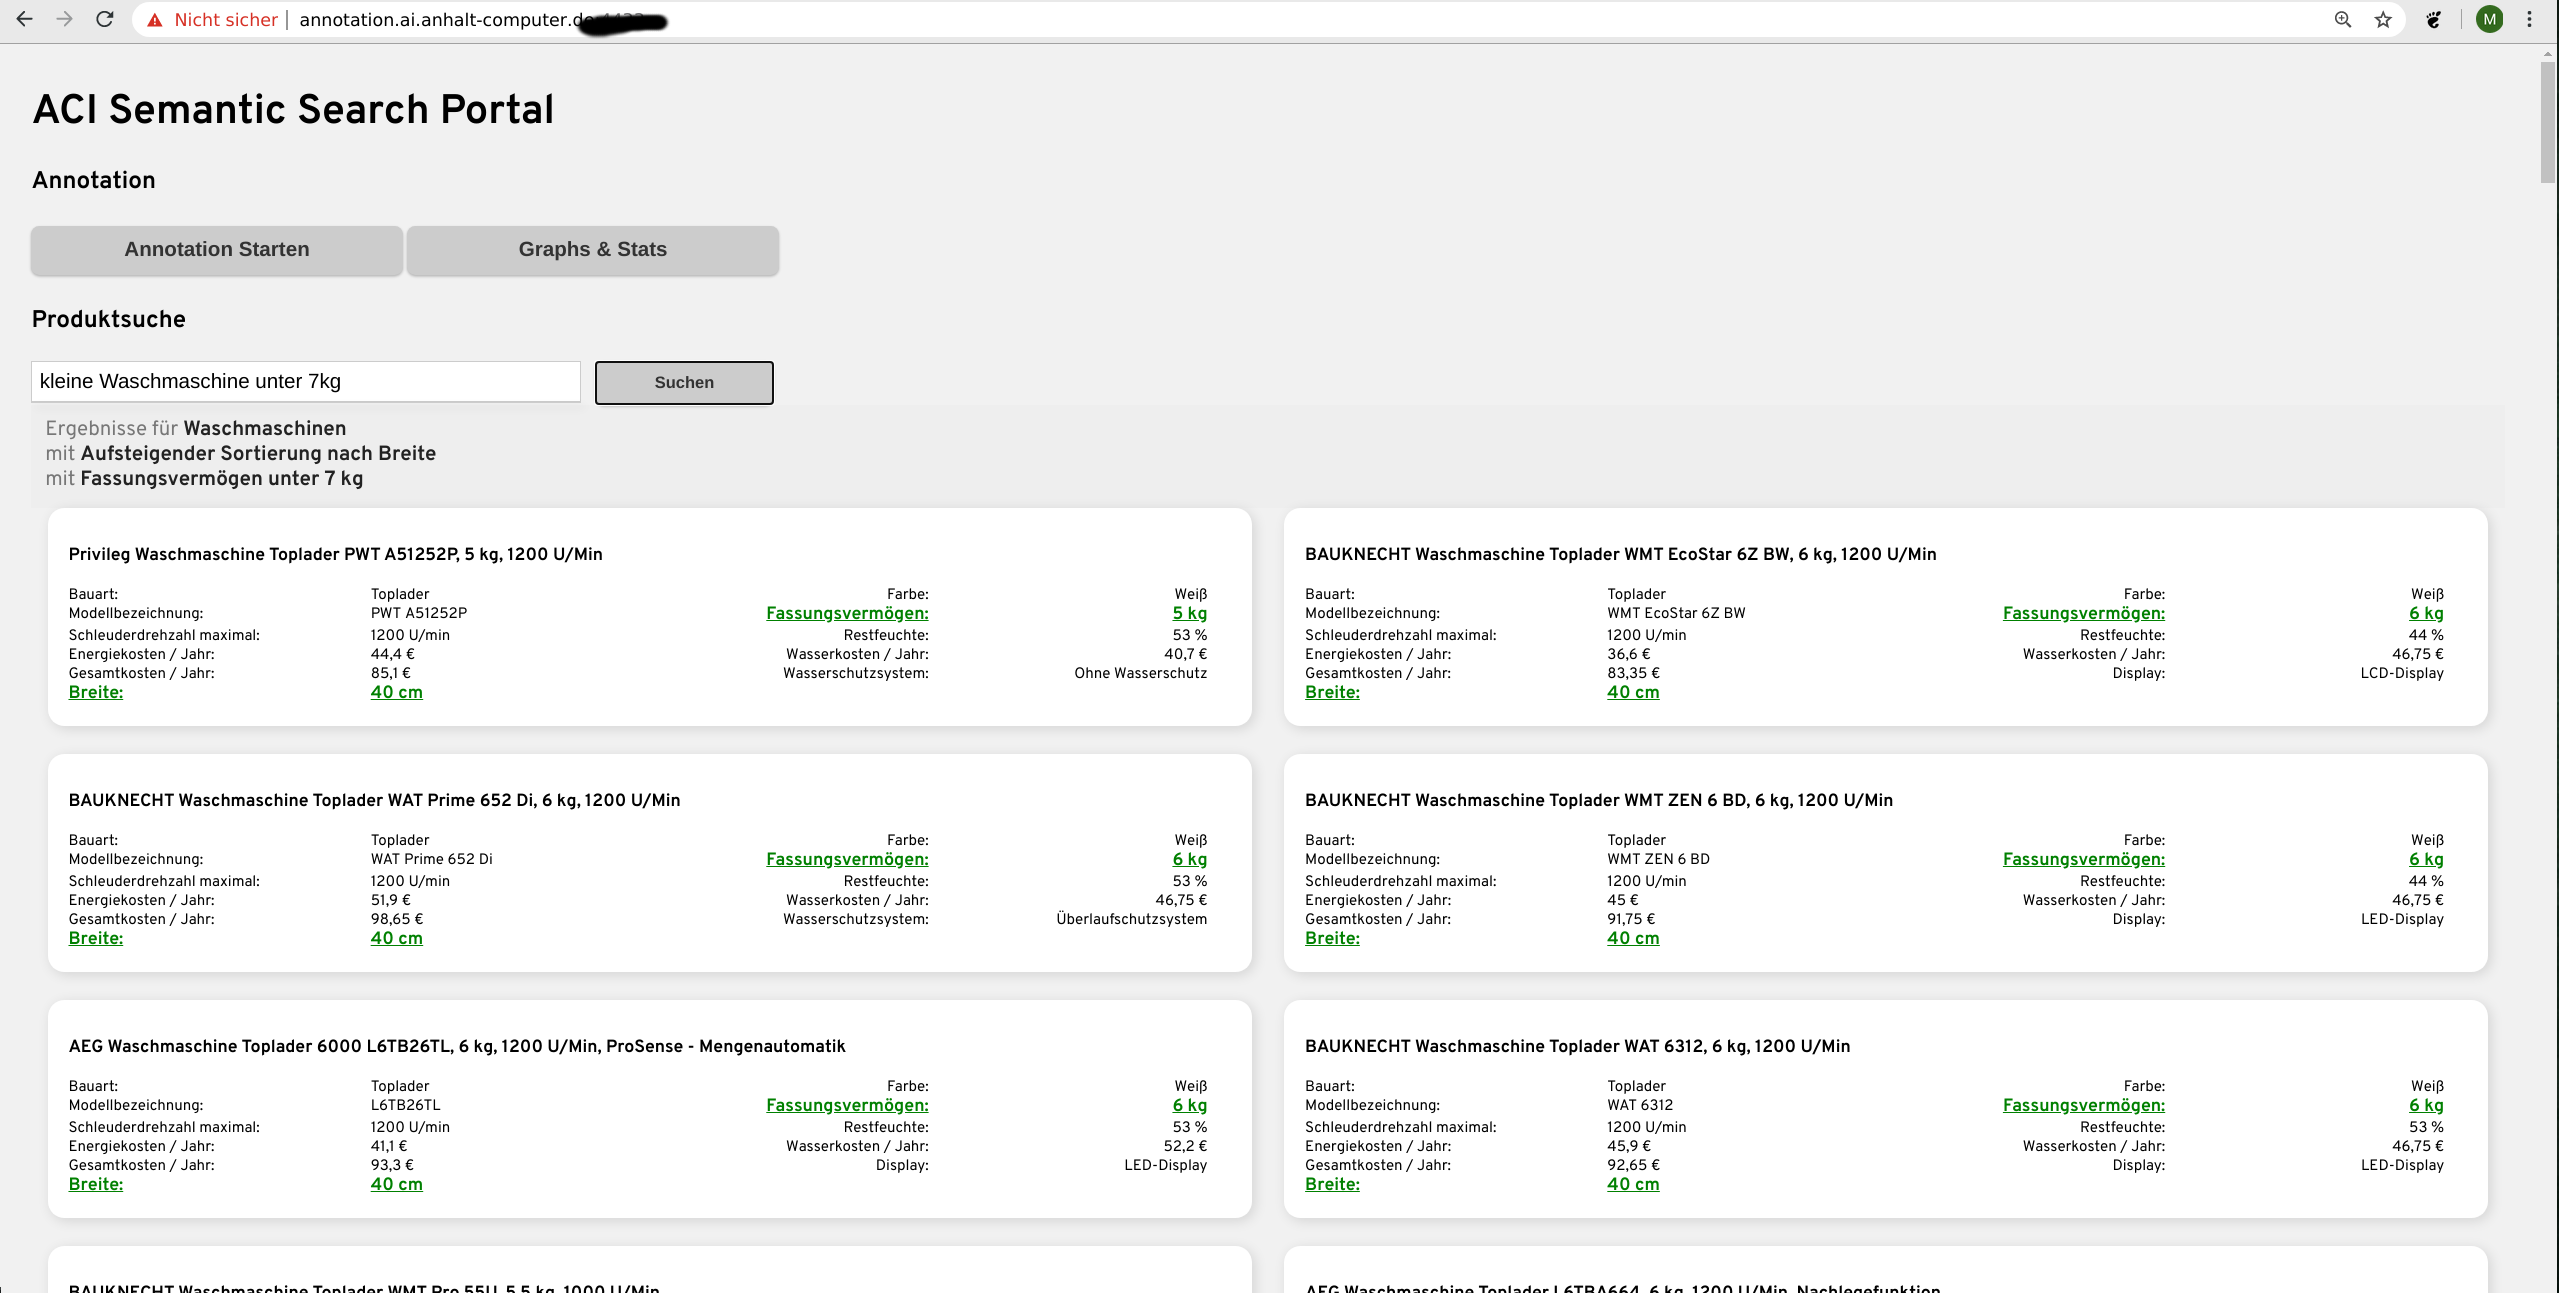This screenshot has height=1293, width=2559.
Task: Open Graphs & Stats
Action: pos(593,250)
